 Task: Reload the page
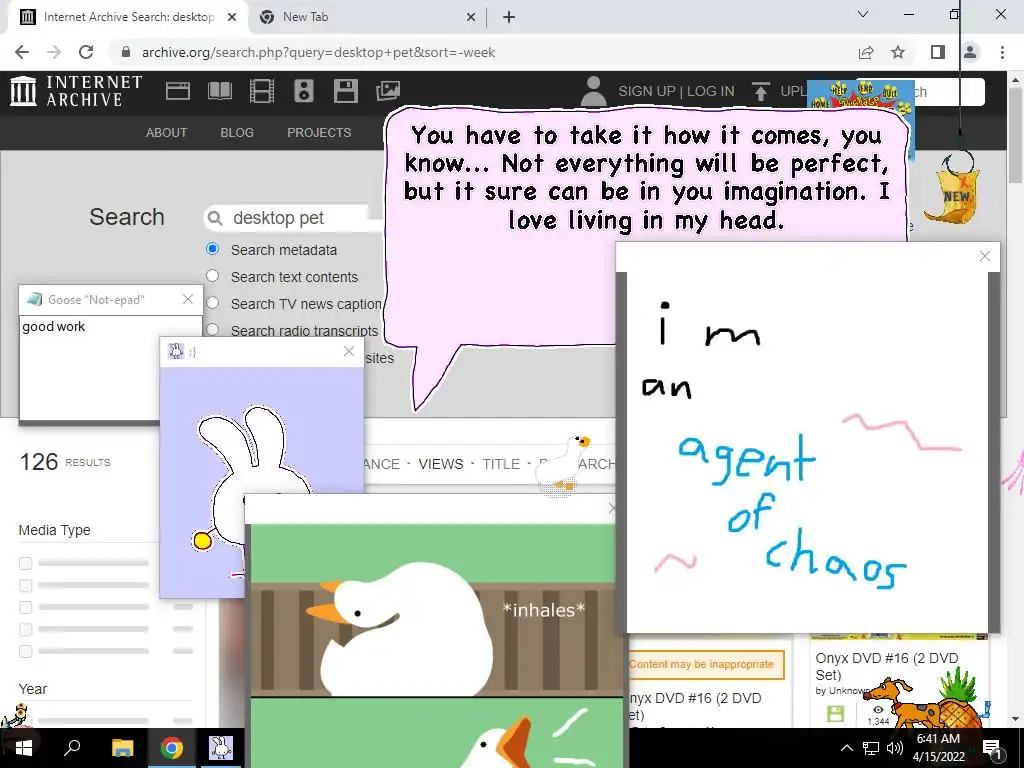tap(86, 52)
